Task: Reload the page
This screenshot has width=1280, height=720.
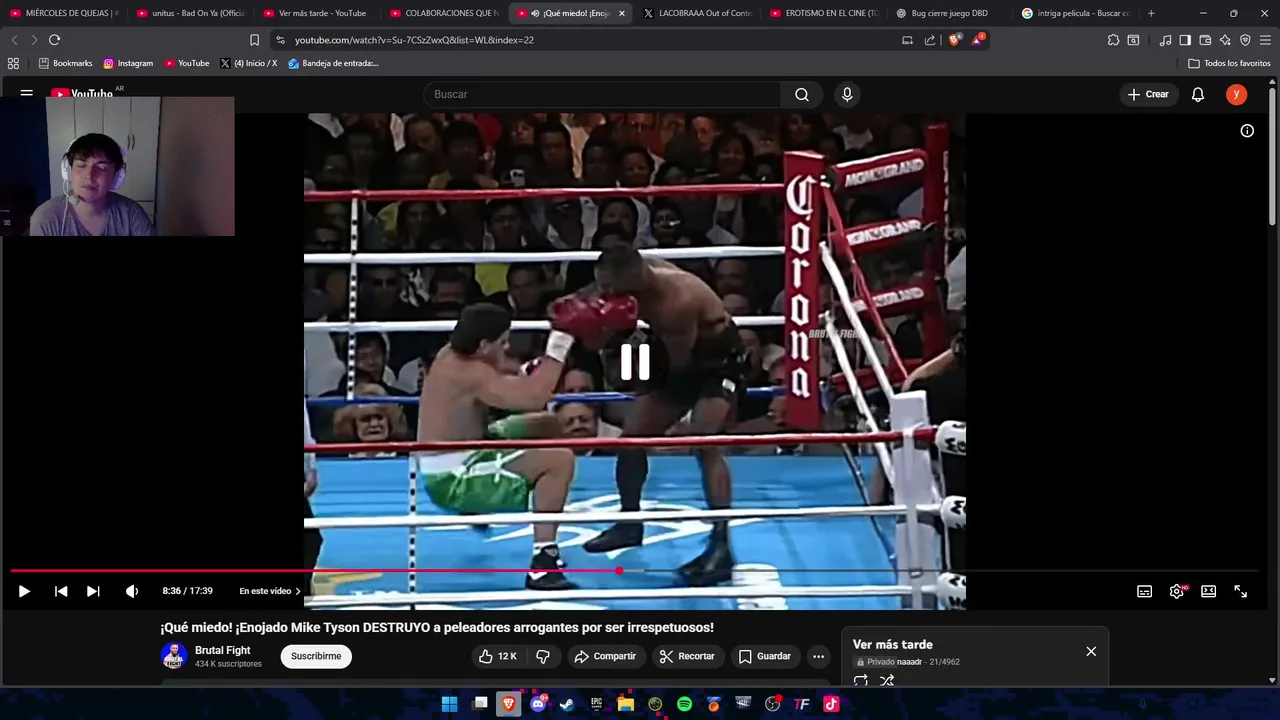Action: pos(54,40)
